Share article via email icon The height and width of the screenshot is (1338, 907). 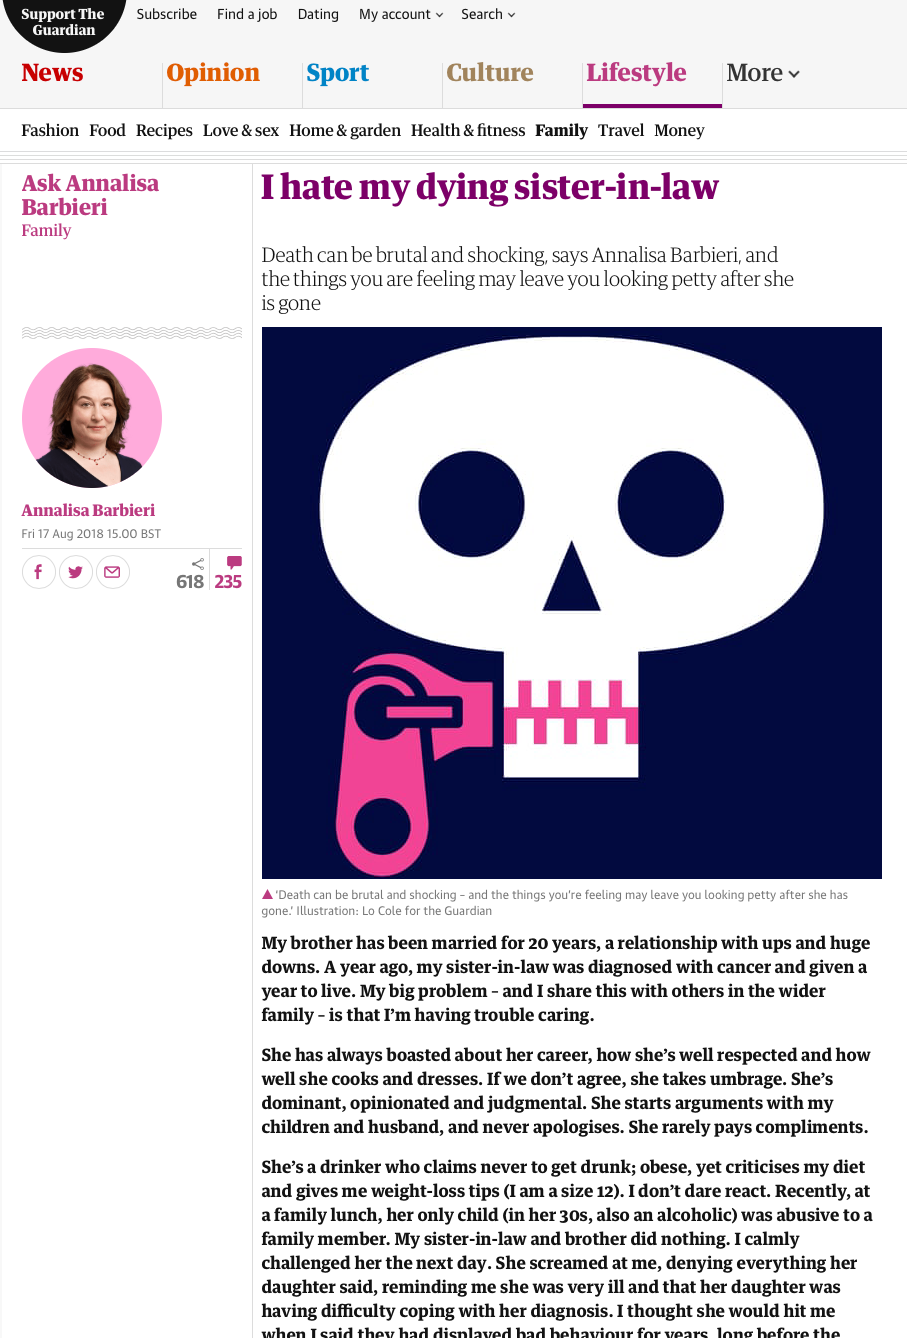pos(113,572)
